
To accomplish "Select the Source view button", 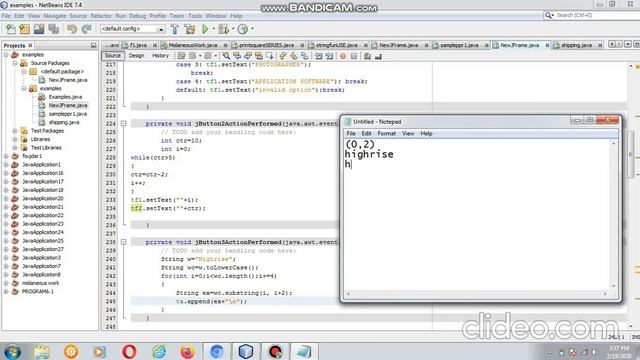I will point(113,56).
